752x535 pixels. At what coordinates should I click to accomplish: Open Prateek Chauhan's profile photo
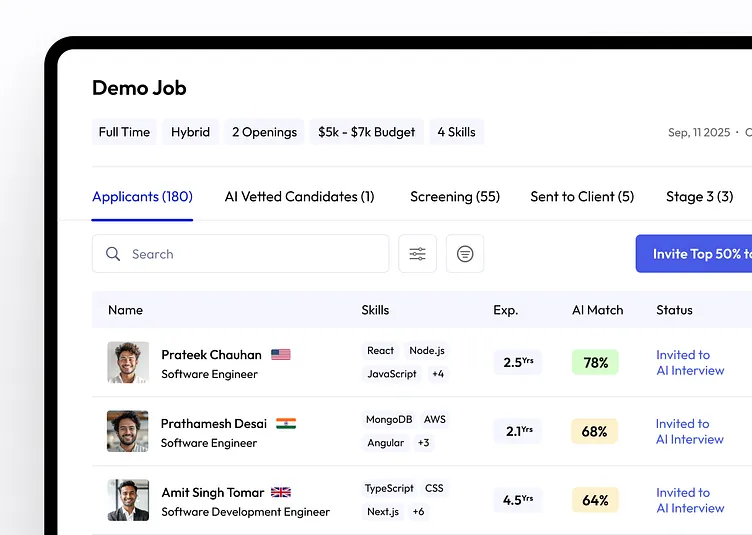click(128, 363)
